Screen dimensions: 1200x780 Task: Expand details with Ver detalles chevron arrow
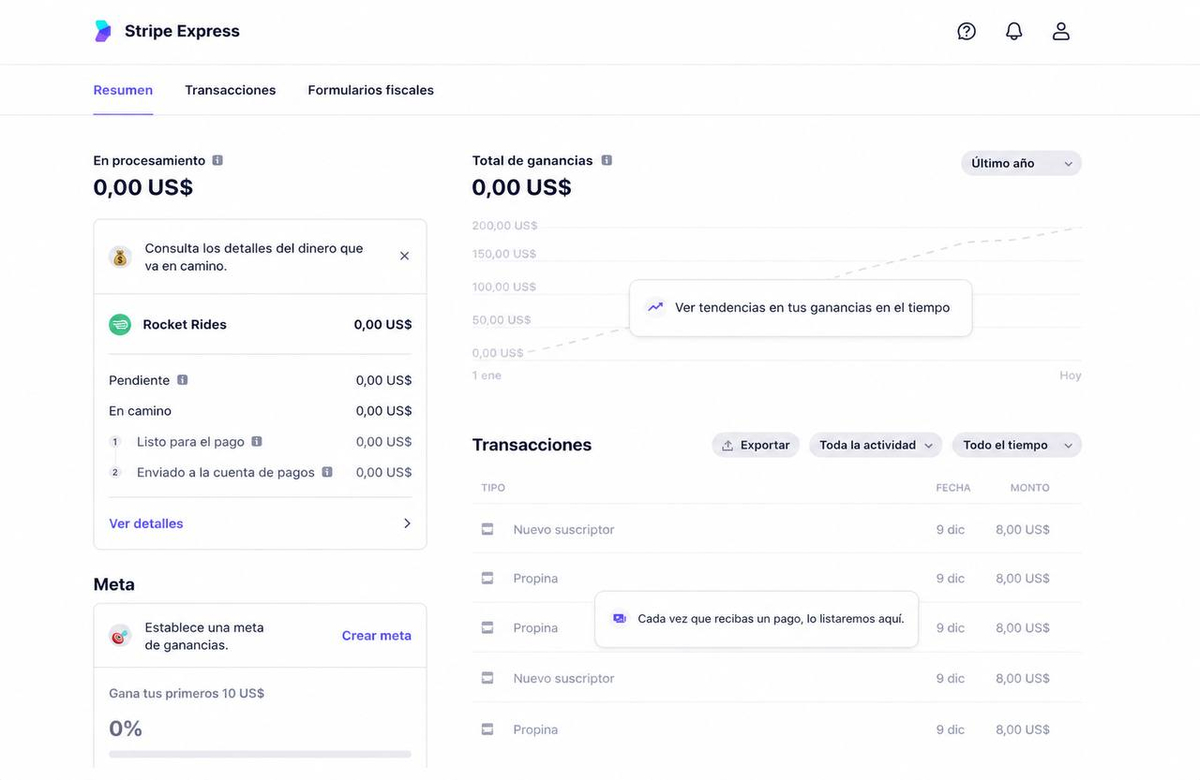(x=406, y=523)
